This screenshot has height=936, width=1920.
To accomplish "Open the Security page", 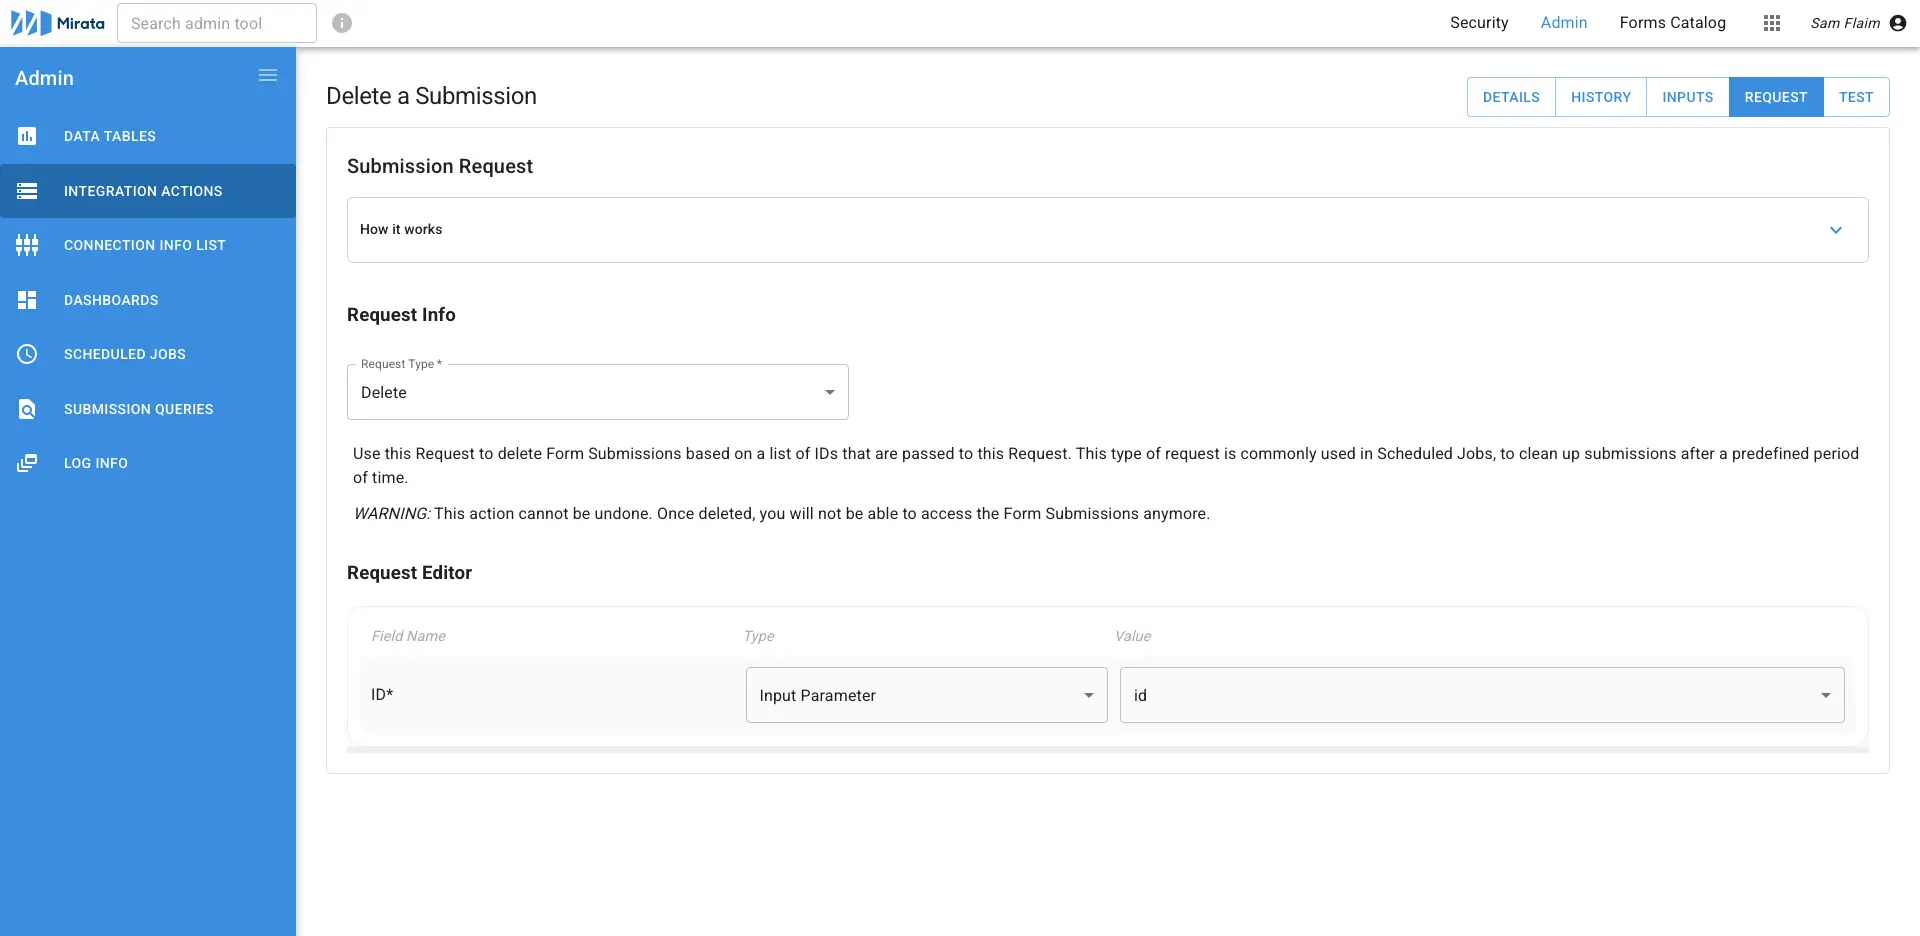I will (x=1479, y=22).
